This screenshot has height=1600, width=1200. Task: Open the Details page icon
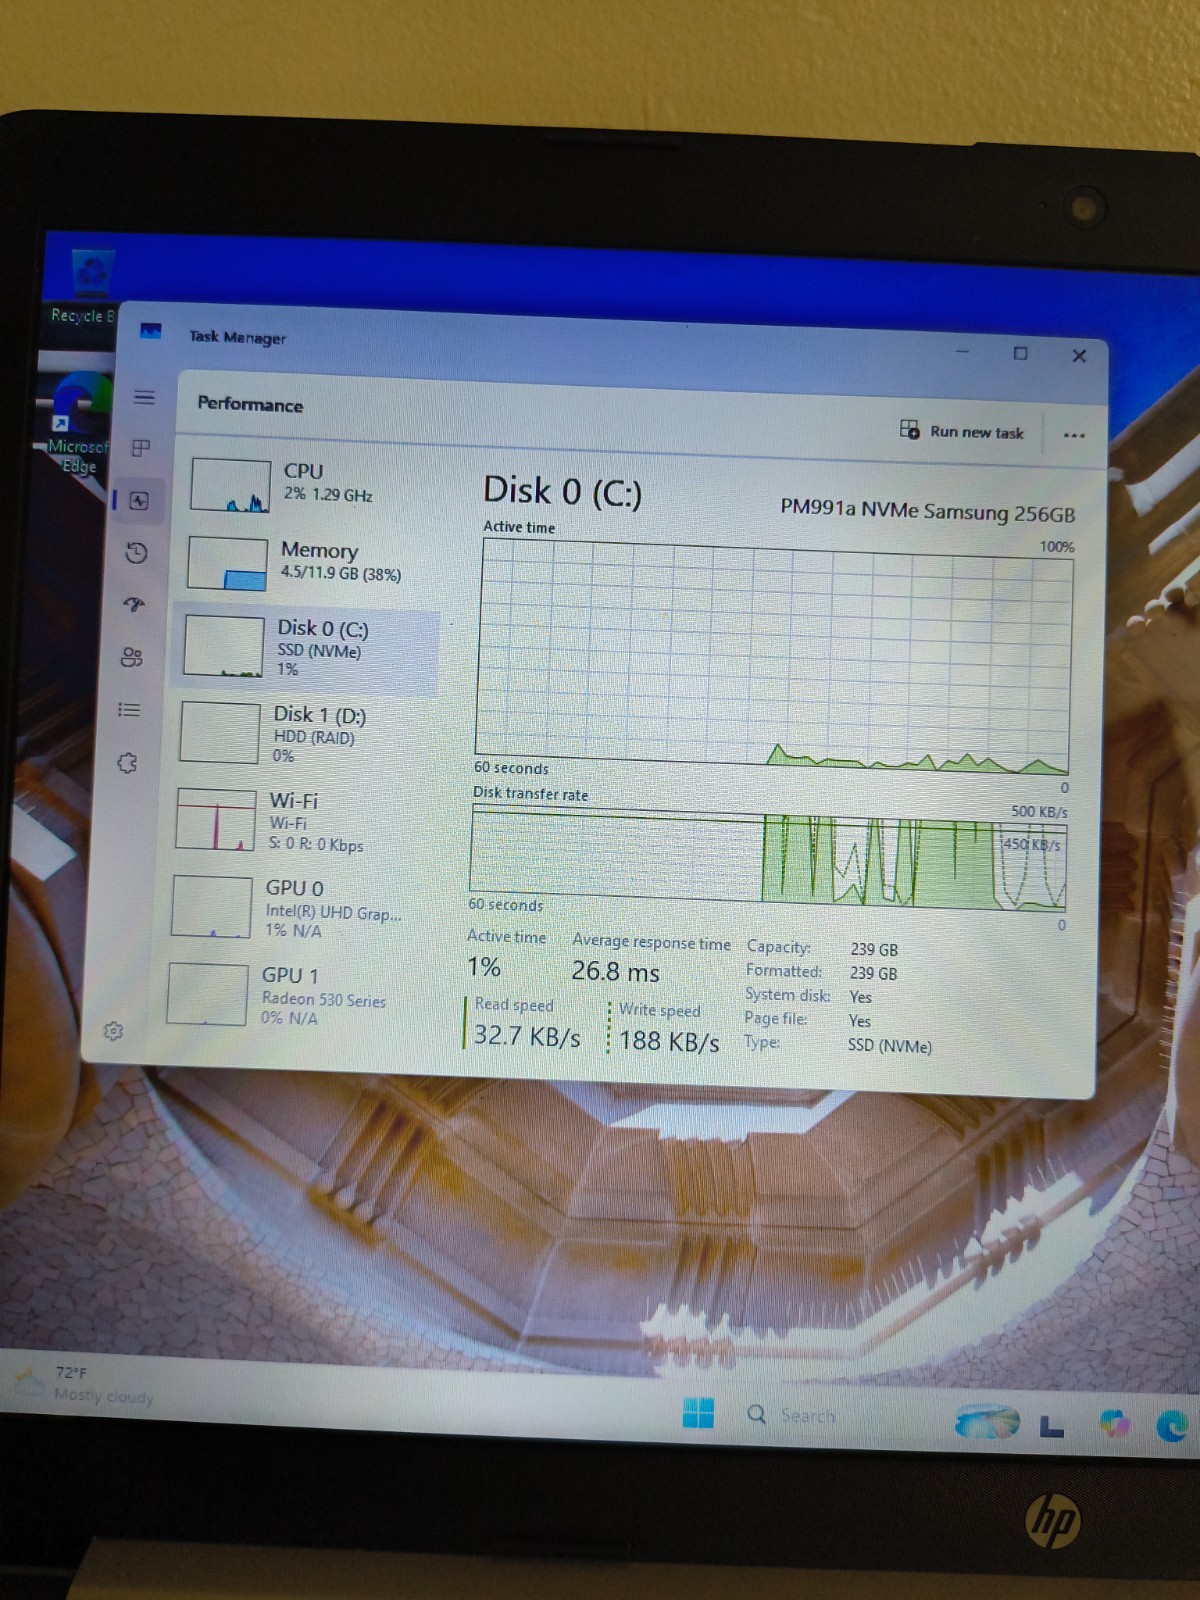point(129,710)
